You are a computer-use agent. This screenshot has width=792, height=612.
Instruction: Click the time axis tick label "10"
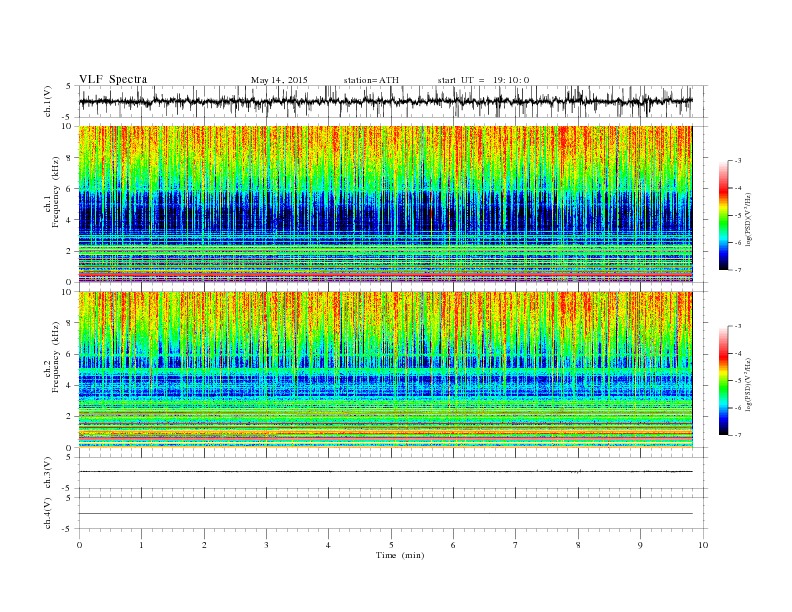[703, 545]
